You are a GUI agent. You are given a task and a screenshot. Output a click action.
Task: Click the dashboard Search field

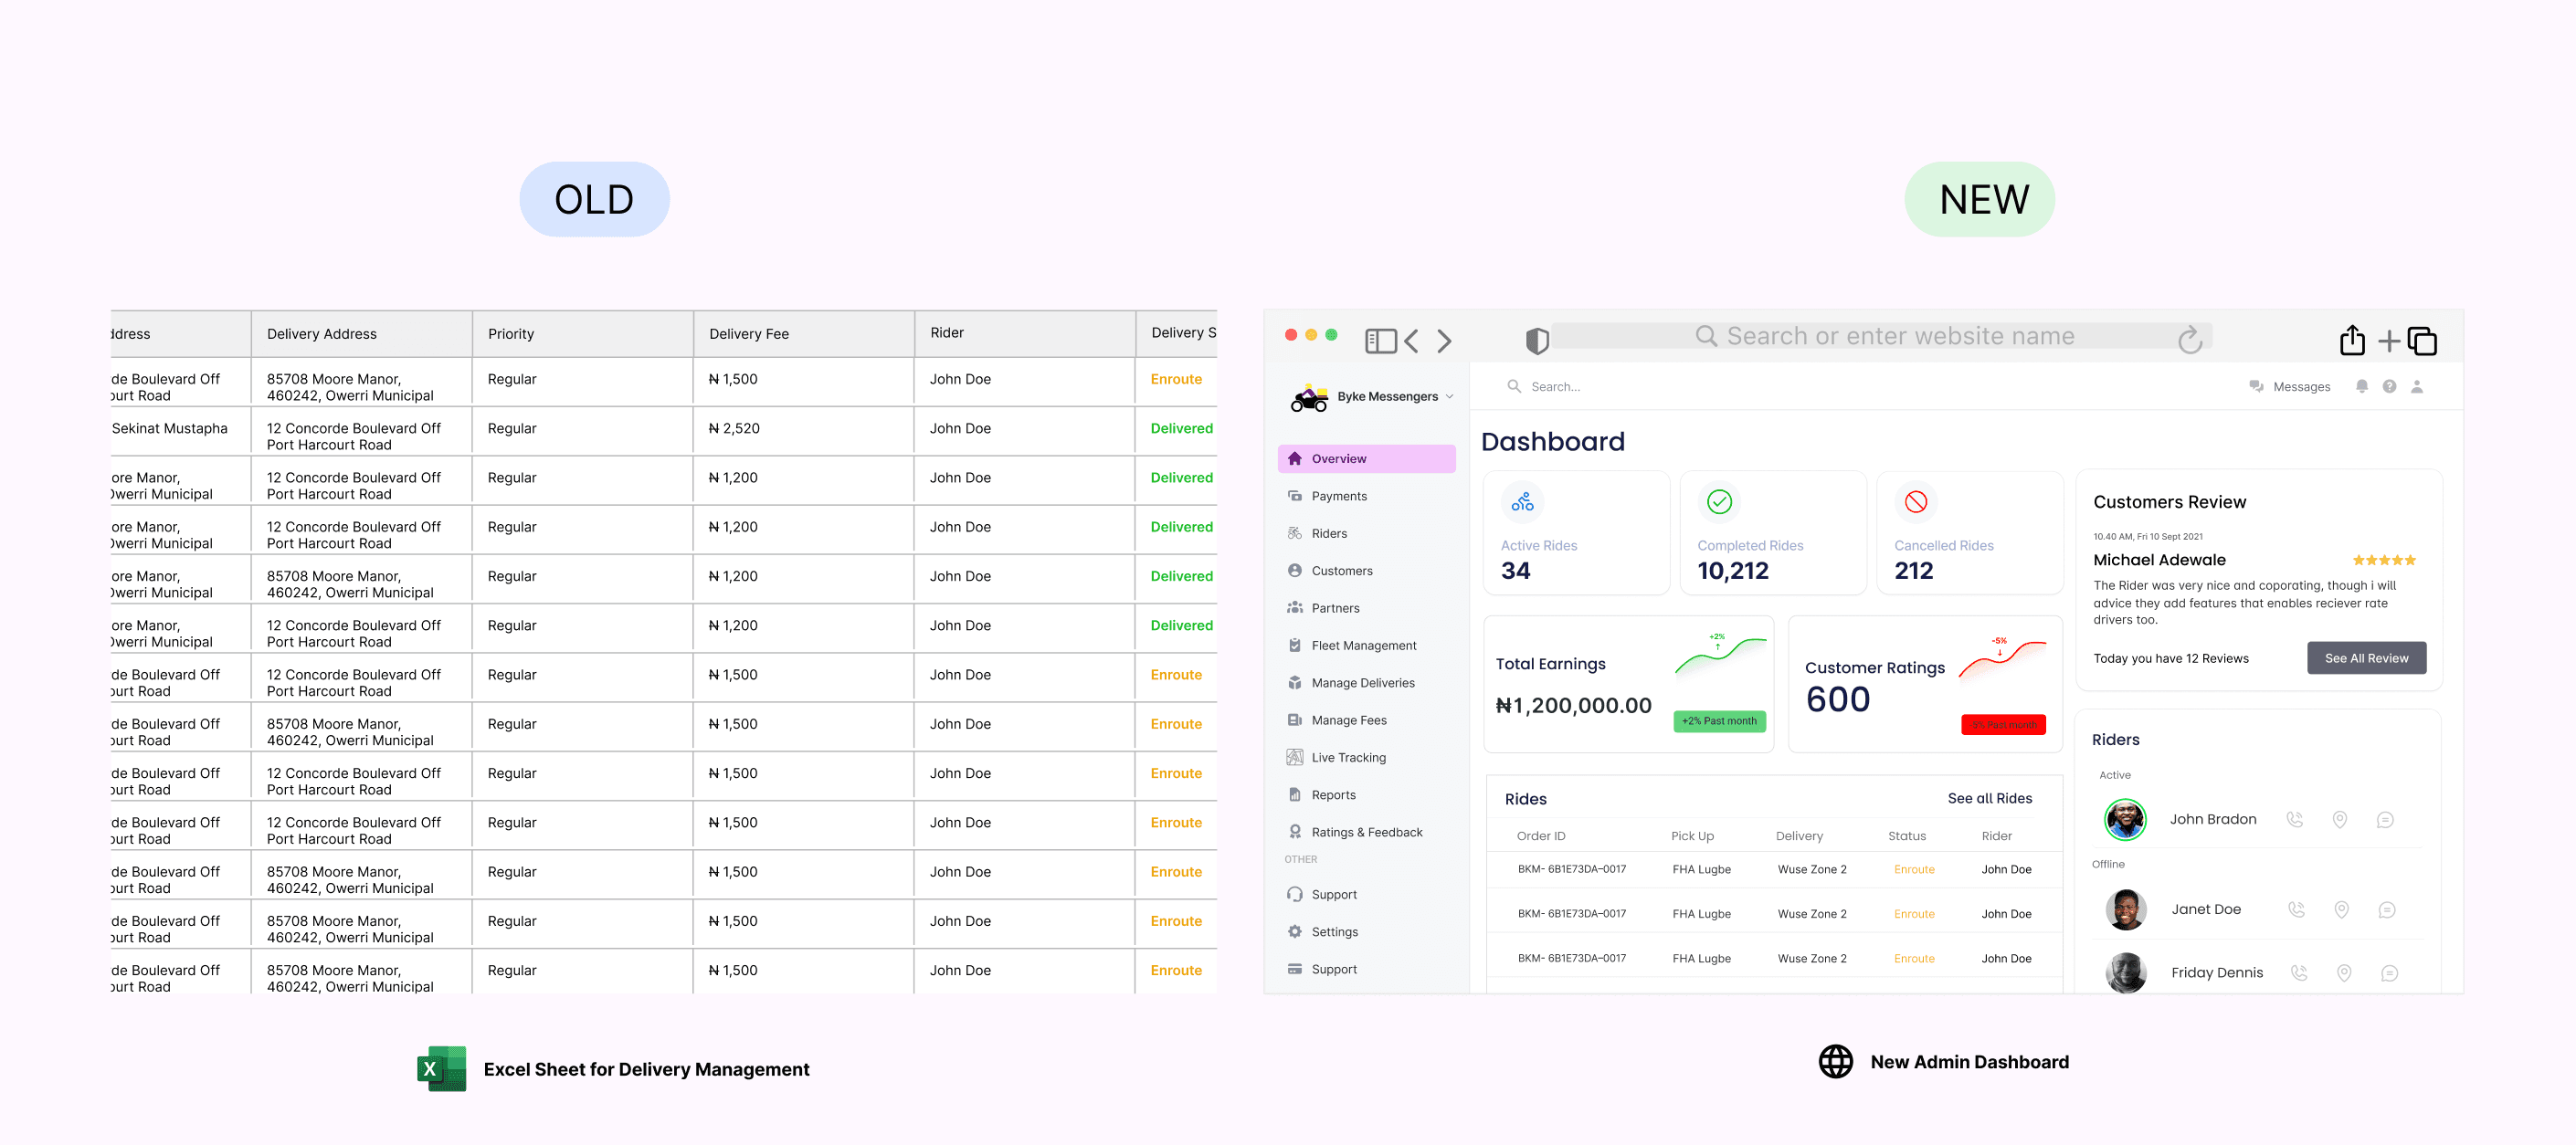(x=1555, y=386)
